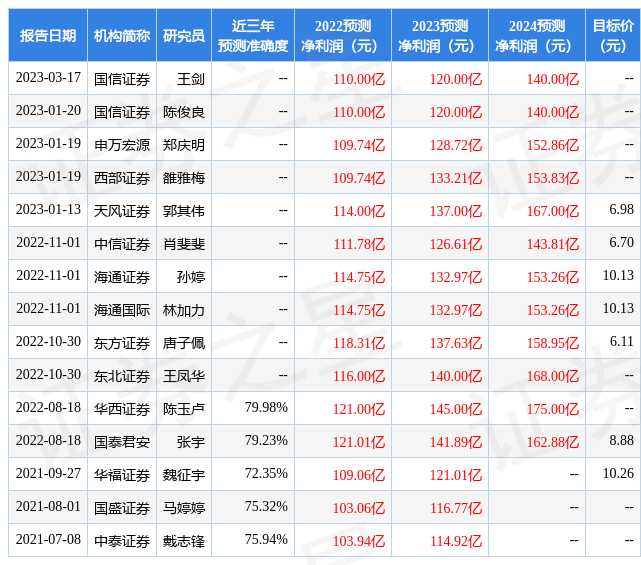Click institution 国盛证券
The height and width of the screenshot is (565, 641).
coord(122,508)
